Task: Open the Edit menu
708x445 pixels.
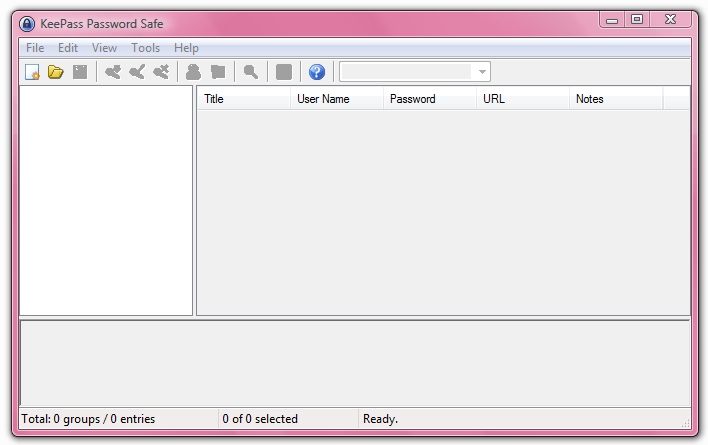Action: (x=68, y=48)
